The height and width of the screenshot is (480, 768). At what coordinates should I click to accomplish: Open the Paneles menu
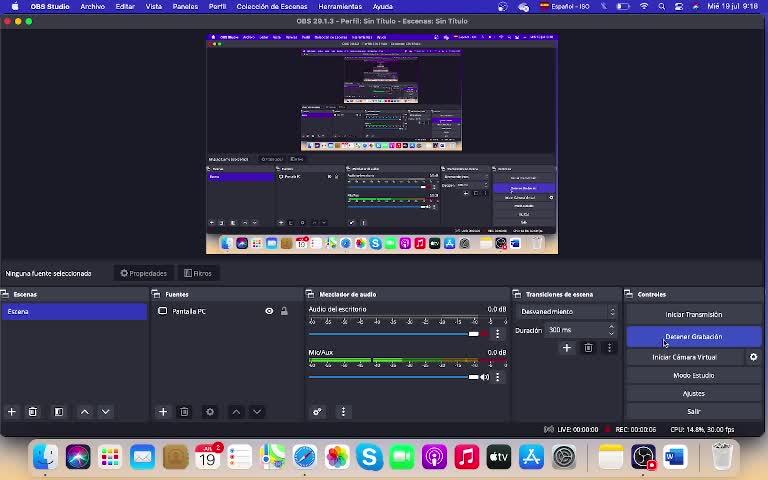(185, 6)
